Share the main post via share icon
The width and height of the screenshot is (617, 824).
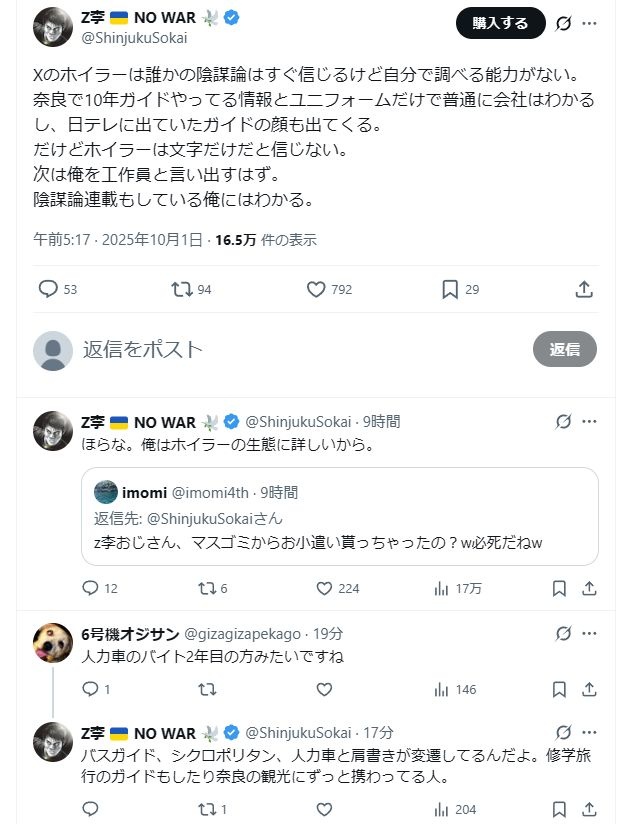[585, 289]
